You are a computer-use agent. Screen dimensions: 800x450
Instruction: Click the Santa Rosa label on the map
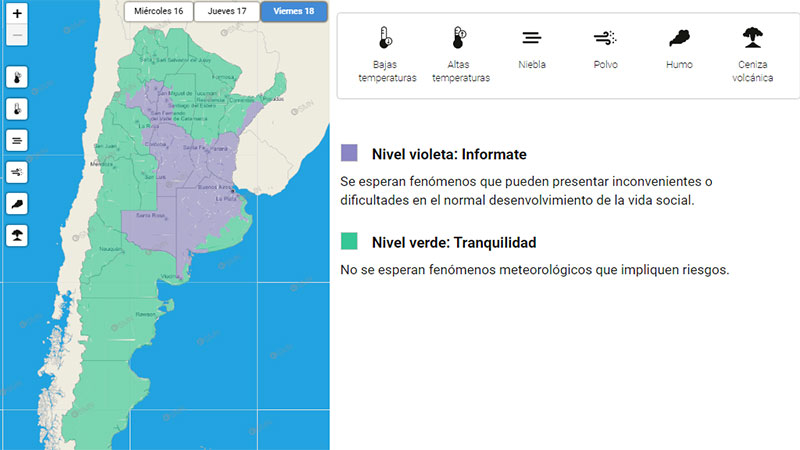point(150,216)
